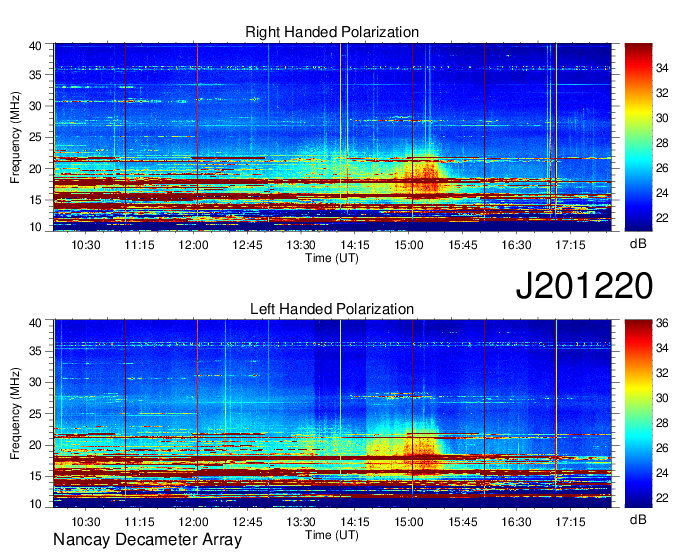Click the "dB" label under the bottom colorbar

638,519
